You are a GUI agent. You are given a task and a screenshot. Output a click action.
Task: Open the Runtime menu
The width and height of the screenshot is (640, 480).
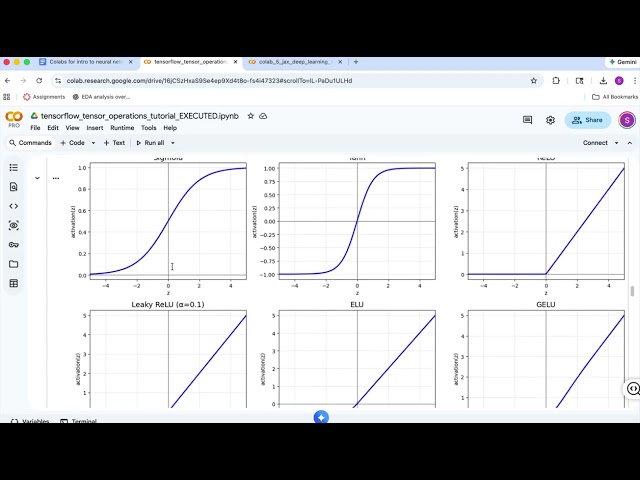pyautogui.click(x=122, y=128)
